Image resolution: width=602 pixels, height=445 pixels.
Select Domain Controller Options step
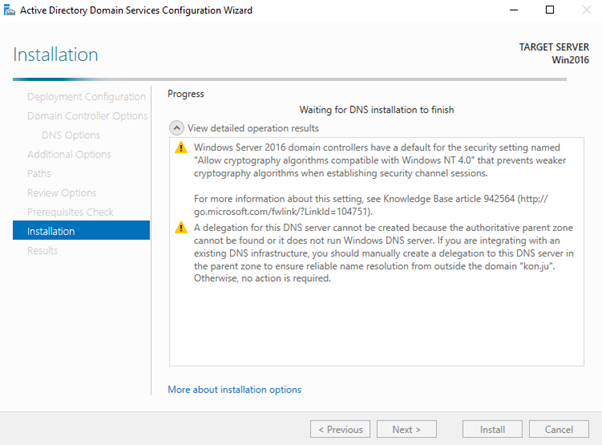[x=87, y=116]
